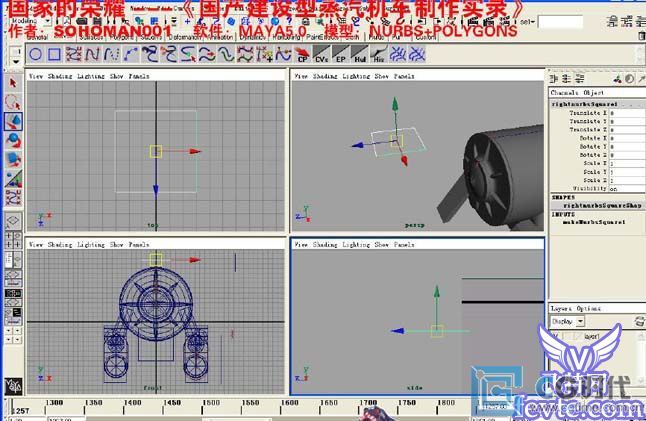Open the Channels menu in Channel Box
The height and width of the screenshot is (421, 646).
(x=564, y=93)
